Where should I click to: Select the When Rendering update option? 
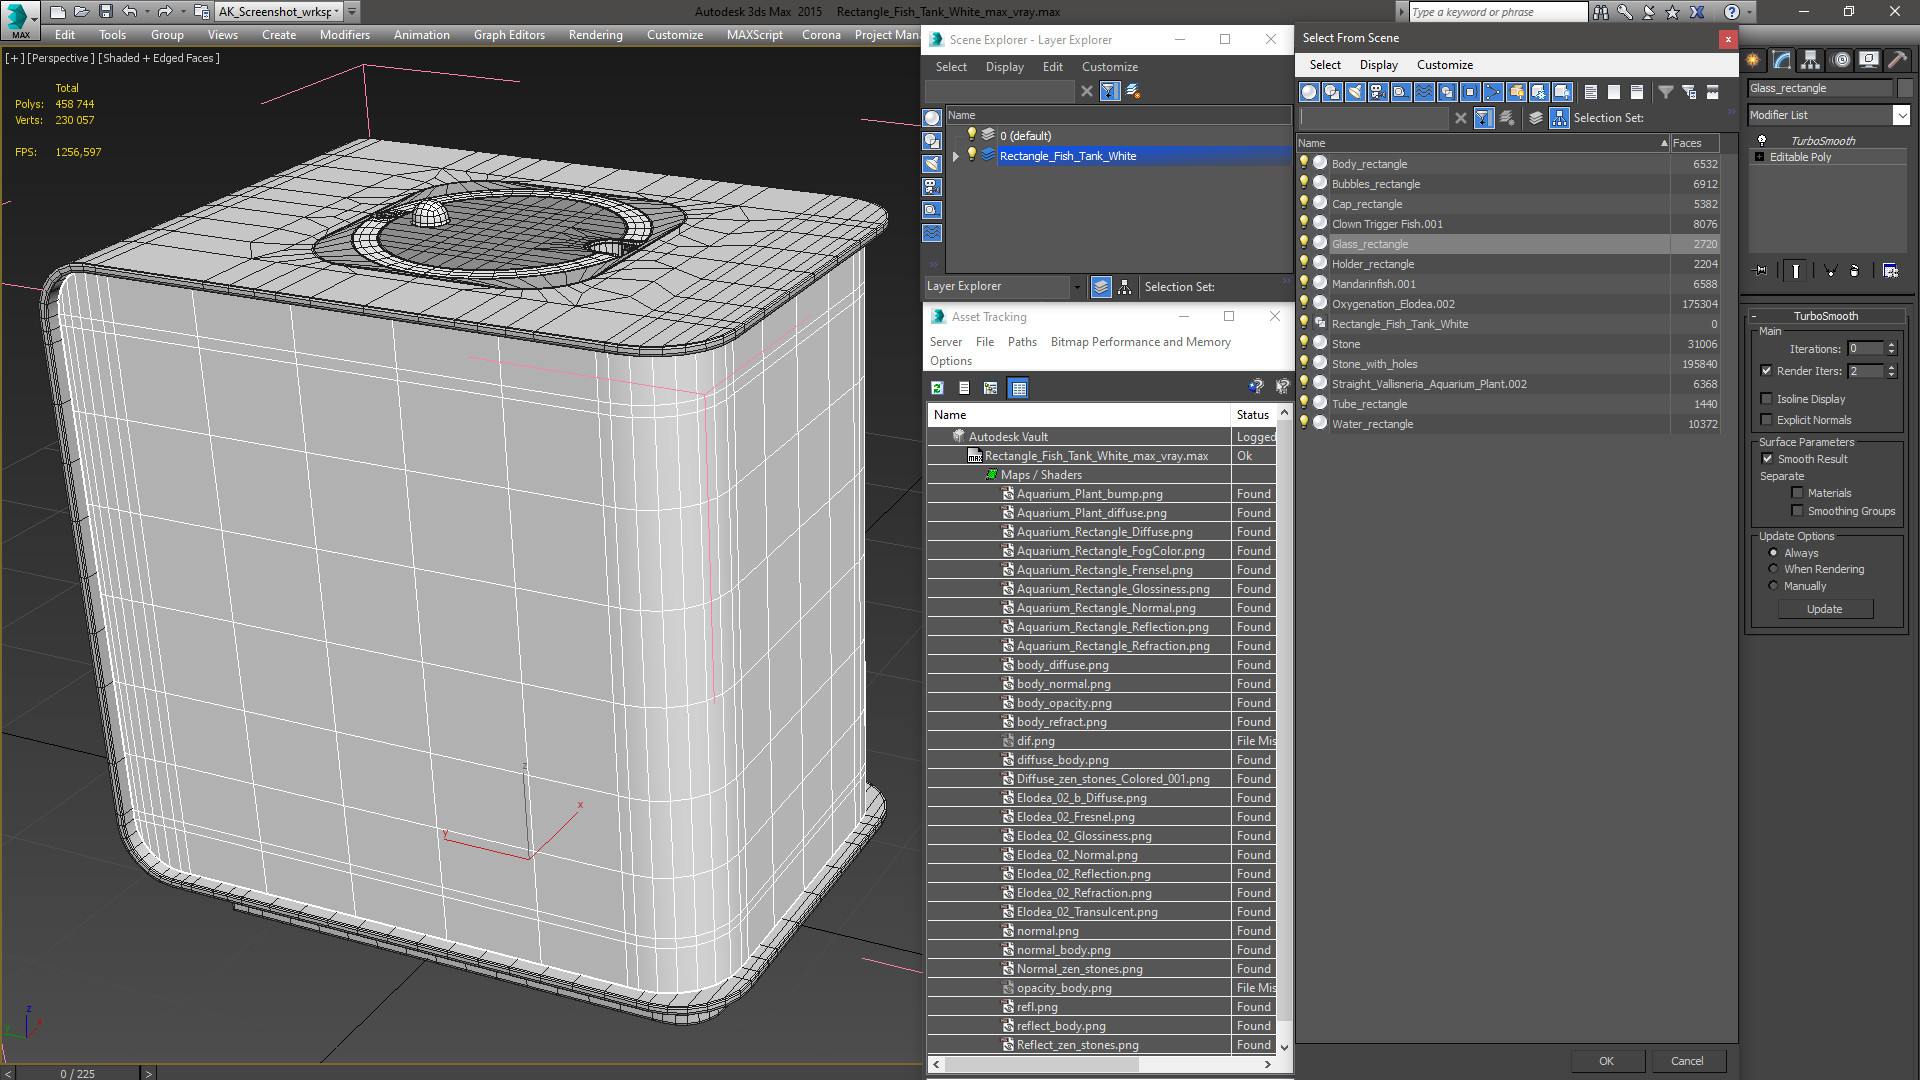[x=1773, y=569]
